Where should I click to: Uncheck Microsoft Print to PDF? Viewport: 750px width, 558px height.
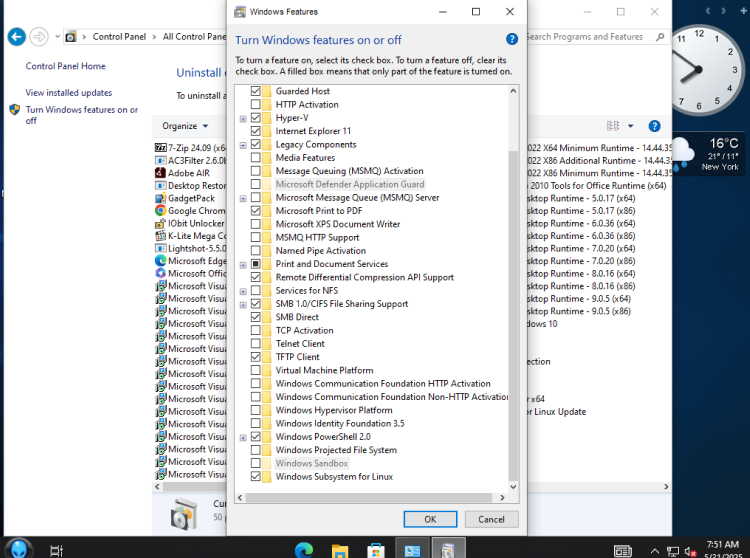pos(255,210)
